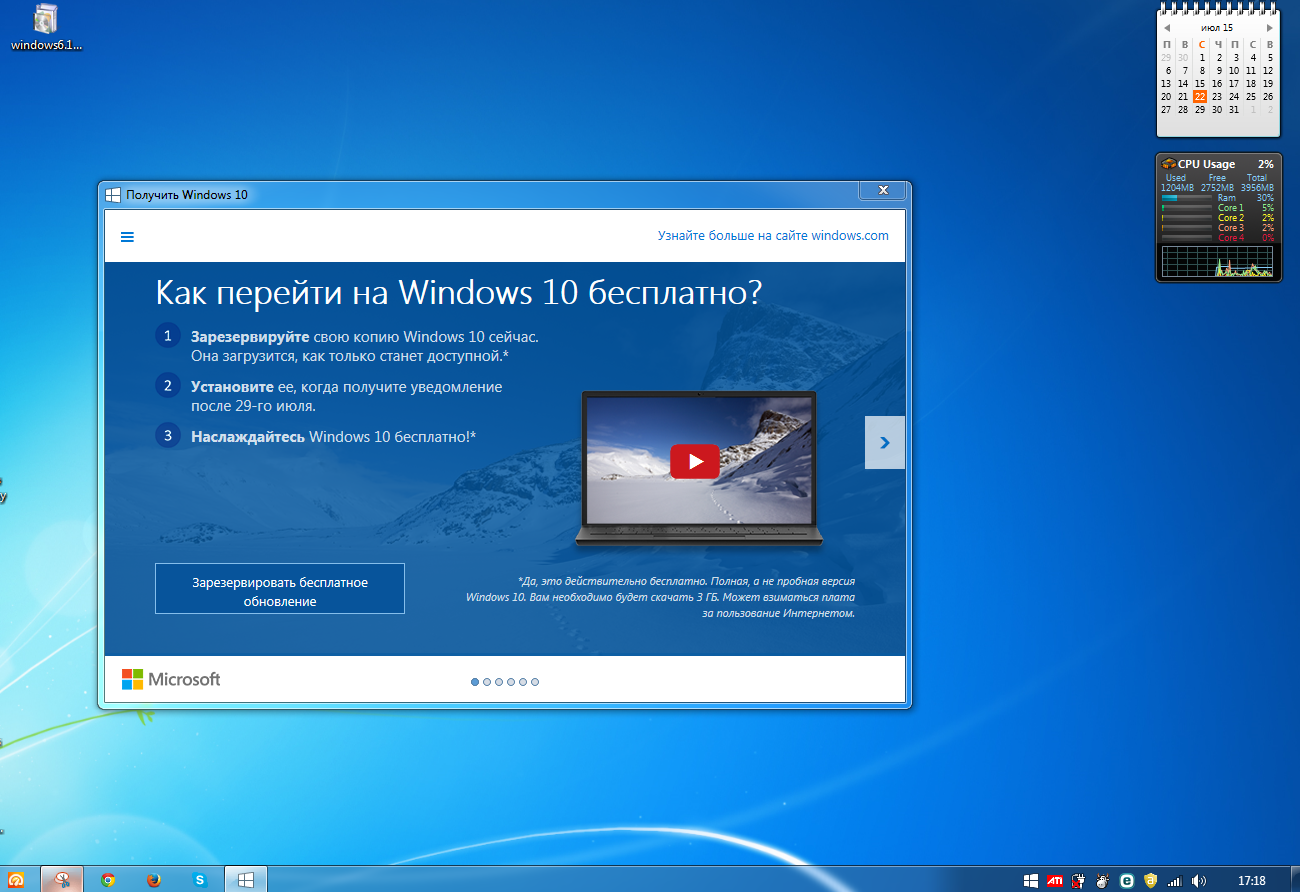Click the Ram usage bar in the gadget
1300x892 pixels.
(x=1186, y=198)
